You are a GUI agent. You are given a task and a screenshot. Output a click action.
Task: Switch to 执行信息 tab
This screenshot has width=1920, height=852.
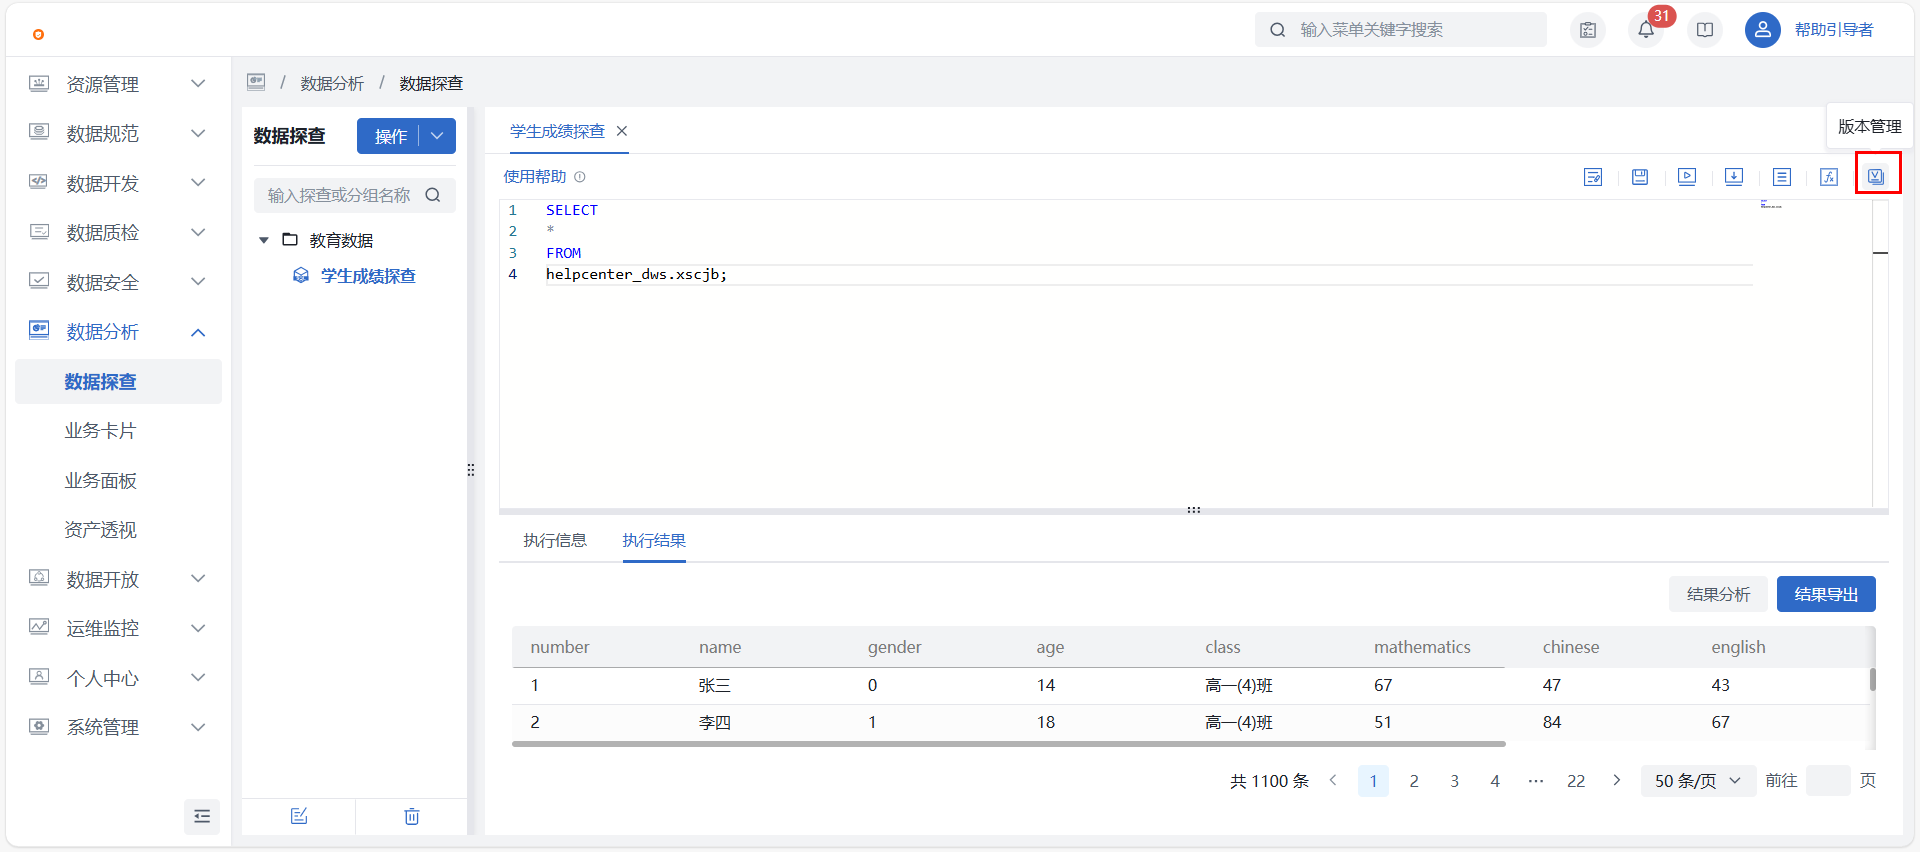point(555,540)
